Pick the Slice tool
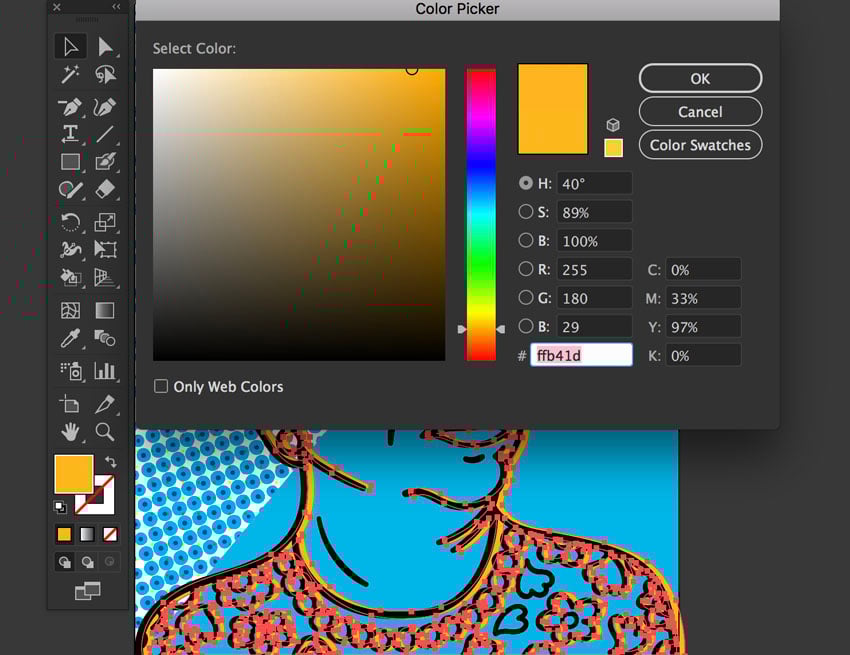The width and height of the screenshot is (850, 655). (105, 404)
